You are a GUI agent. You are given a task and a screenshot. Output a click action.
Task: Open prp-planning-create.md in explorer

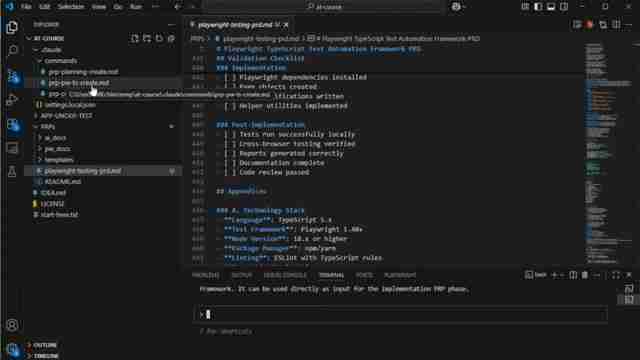[x=83, y=71]
